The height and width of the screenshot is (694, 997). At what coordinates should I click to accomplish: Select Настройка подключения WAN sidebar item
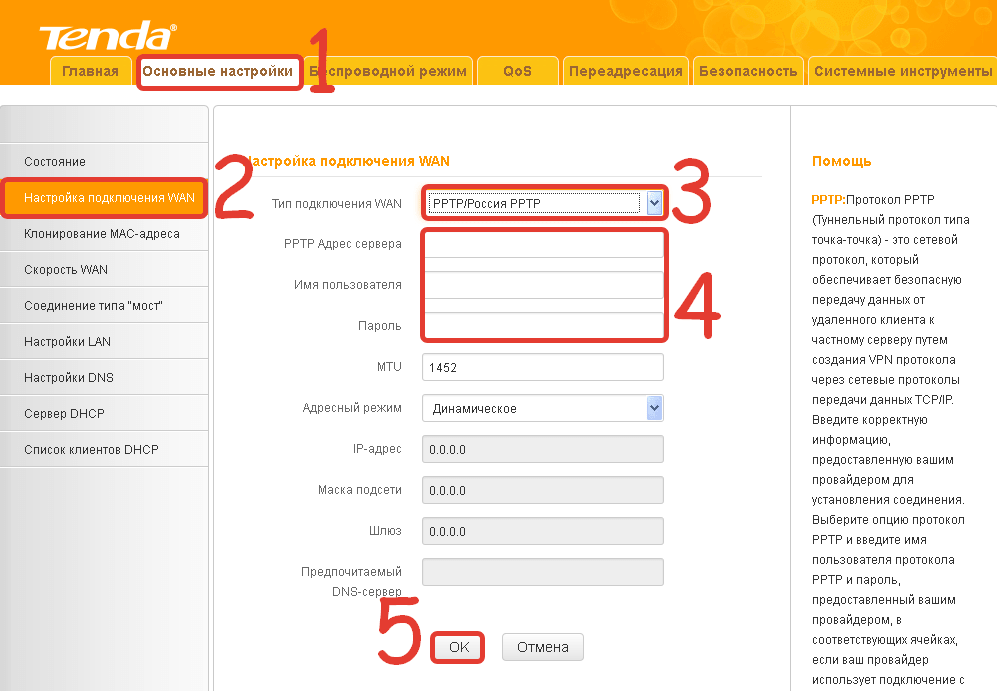(108, 197)
